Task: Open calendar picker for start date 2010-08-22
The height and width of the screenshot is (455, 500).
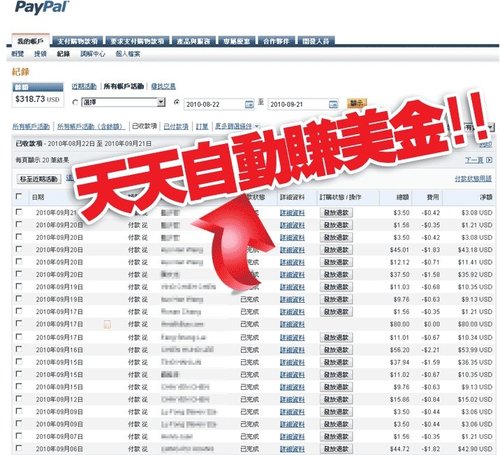Action: coord(249,104)
